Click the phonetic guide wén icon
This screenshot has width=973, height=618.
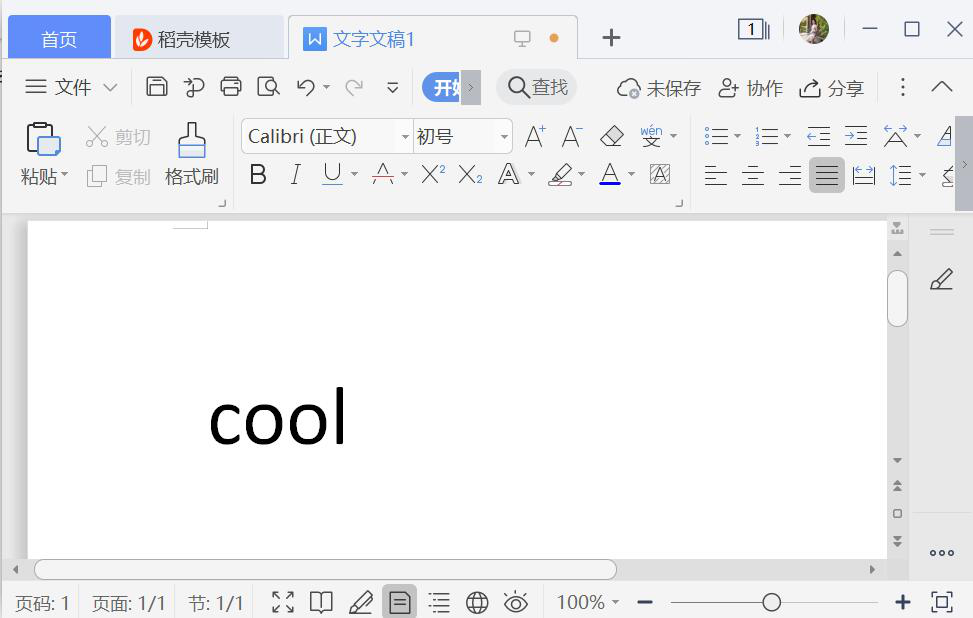tap(651, 136)
